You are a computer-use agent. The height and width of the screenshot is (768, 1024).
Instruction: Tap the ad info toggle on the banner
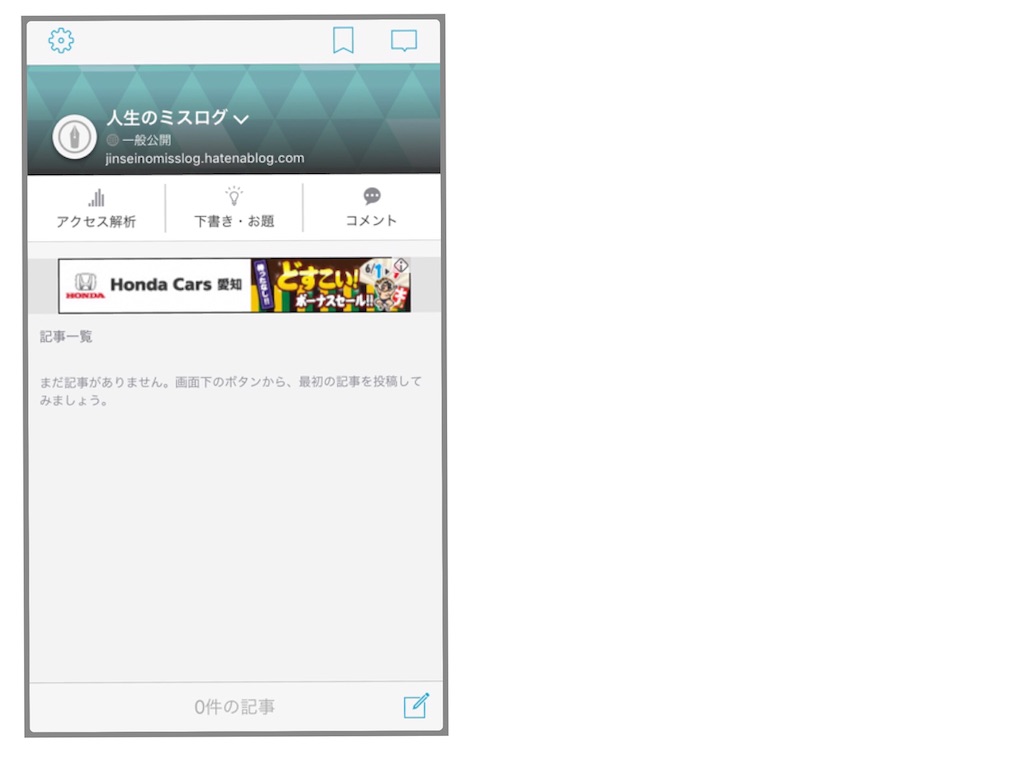point(402,266)
